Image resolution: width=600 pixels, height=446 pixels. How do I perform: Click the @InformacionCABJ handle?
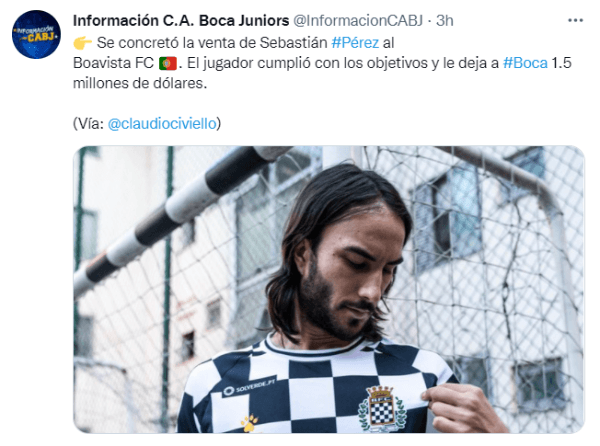358,21
